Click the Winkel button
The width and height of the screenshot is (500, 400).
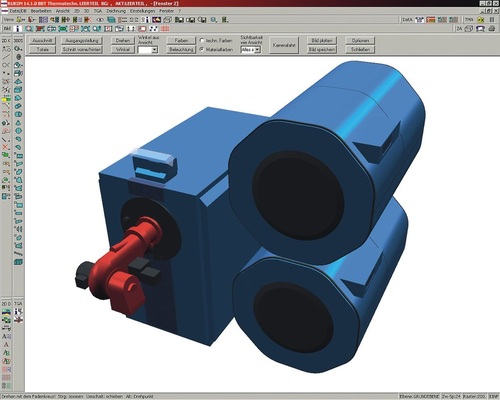tap(123, 49)
